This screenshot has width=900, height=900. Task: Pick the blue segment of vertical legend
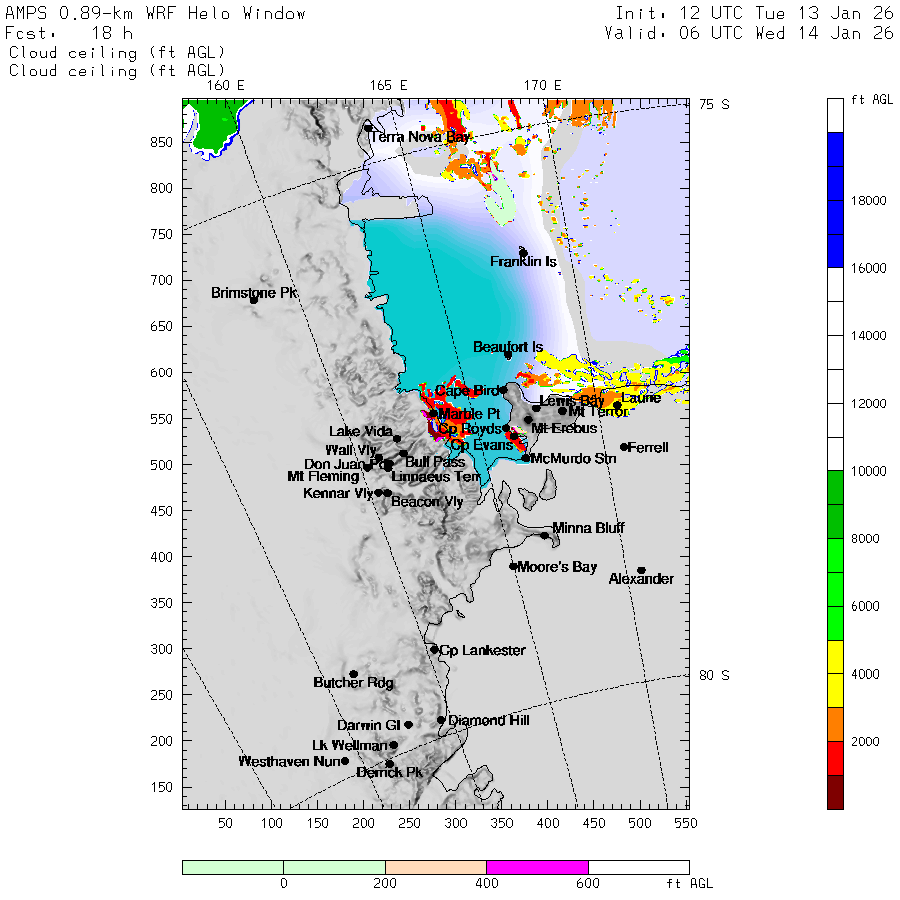coord(841,200)
